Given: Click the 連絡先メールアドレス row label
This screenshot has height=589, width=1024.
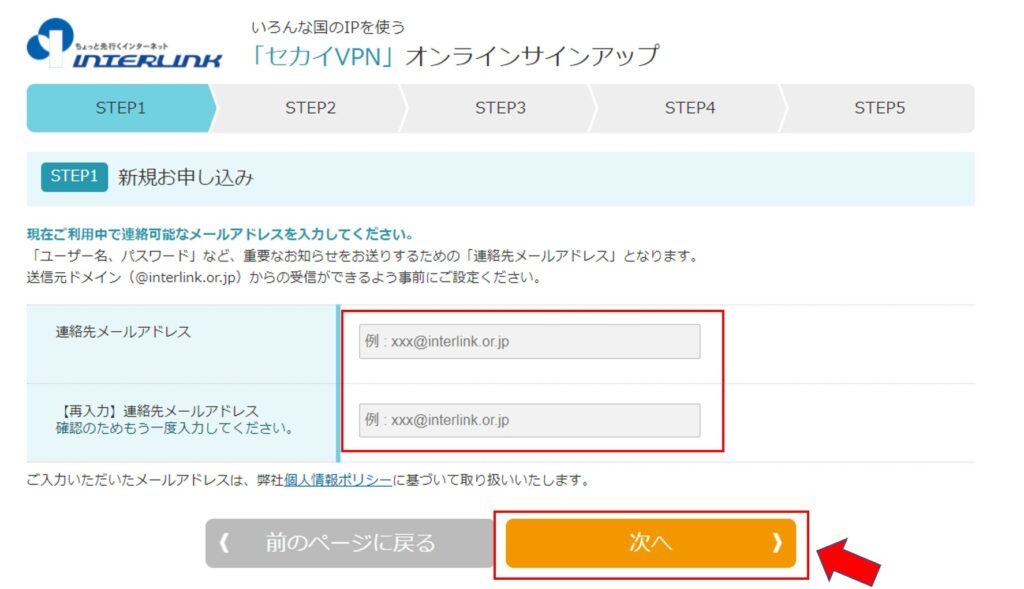Looking at the screenshot, I should (123, 332).
